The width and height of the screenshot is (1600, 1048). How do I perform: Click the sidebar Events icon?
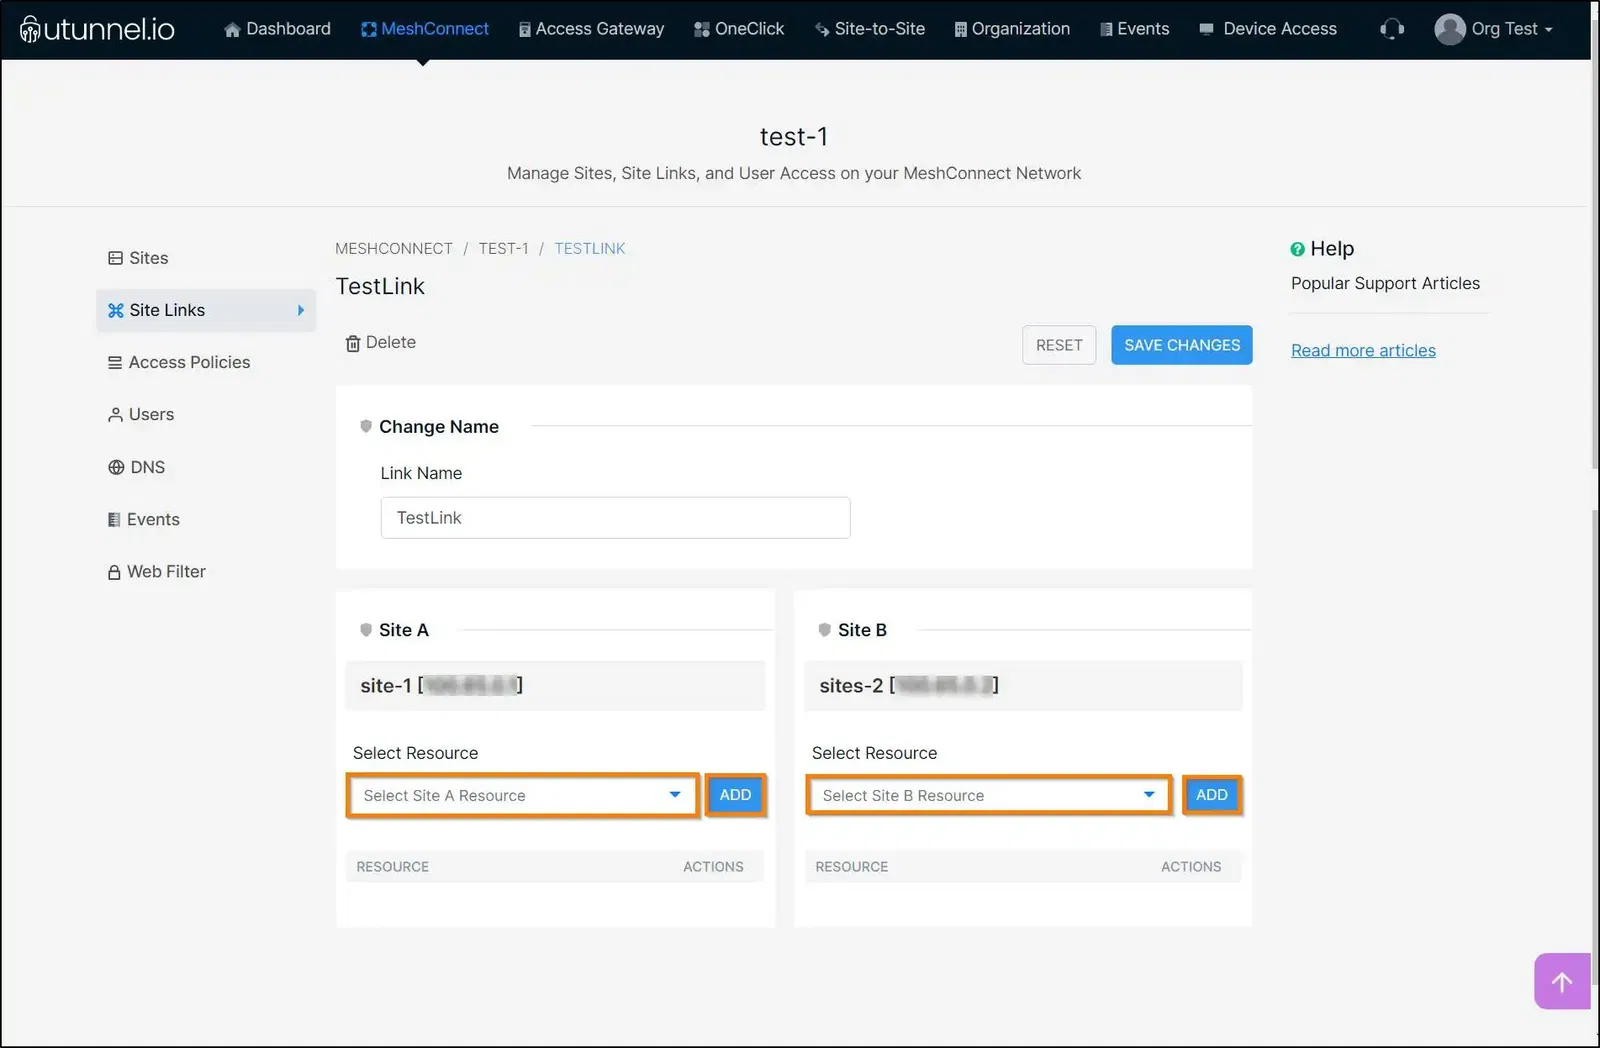[x=114, y=520]
